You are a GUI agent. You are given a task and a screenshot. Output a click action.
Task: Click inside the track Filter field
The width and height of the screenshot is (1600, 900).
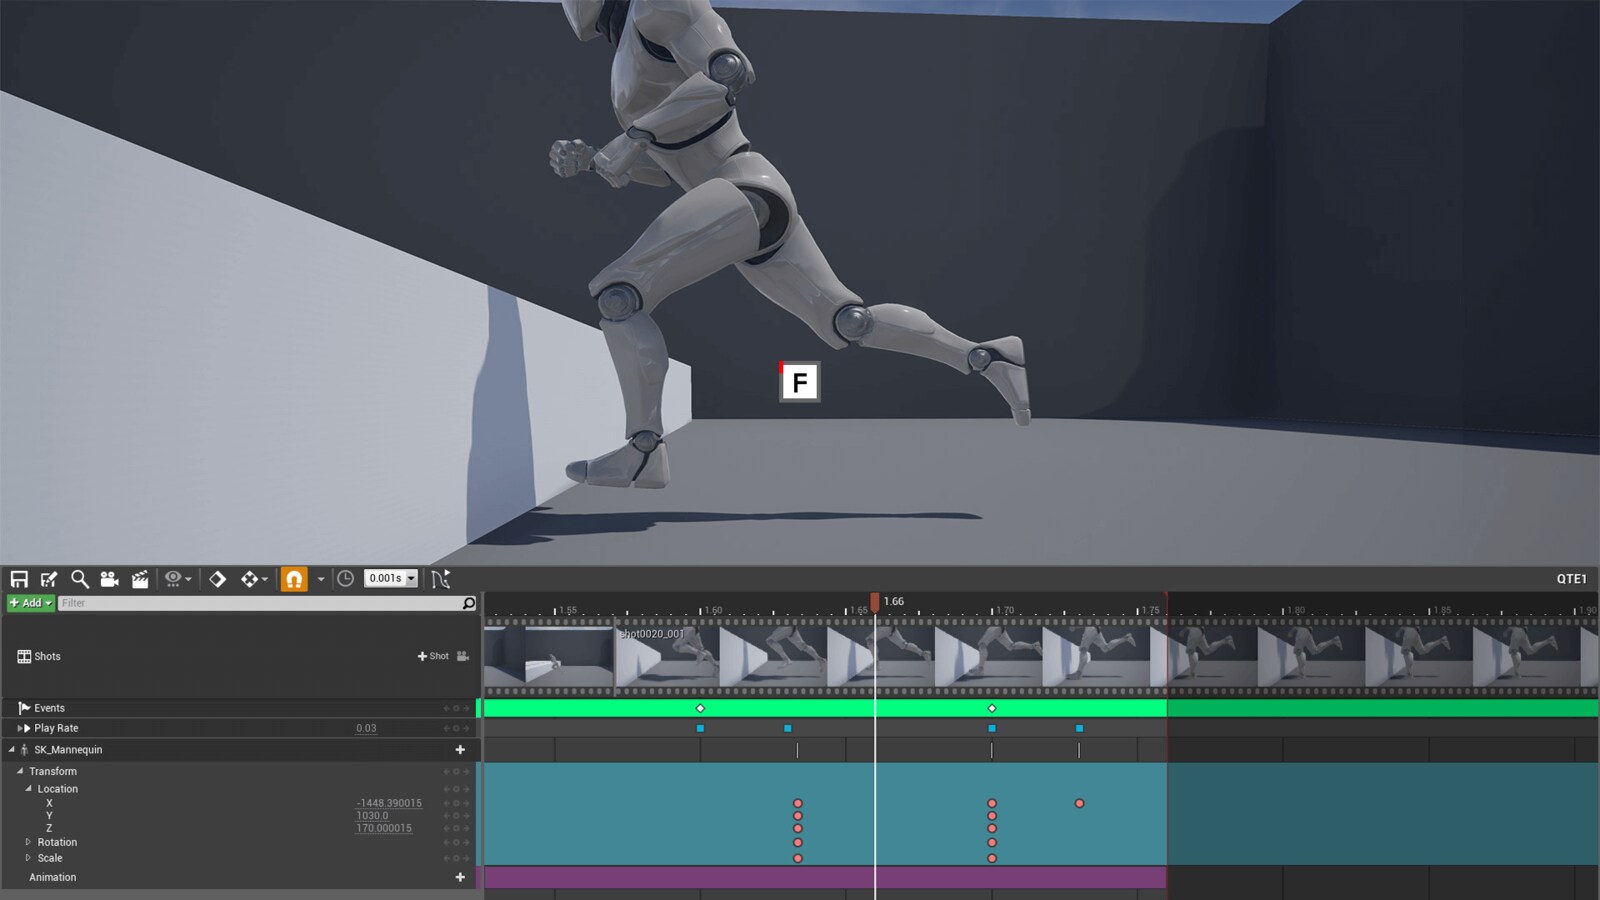250,602
